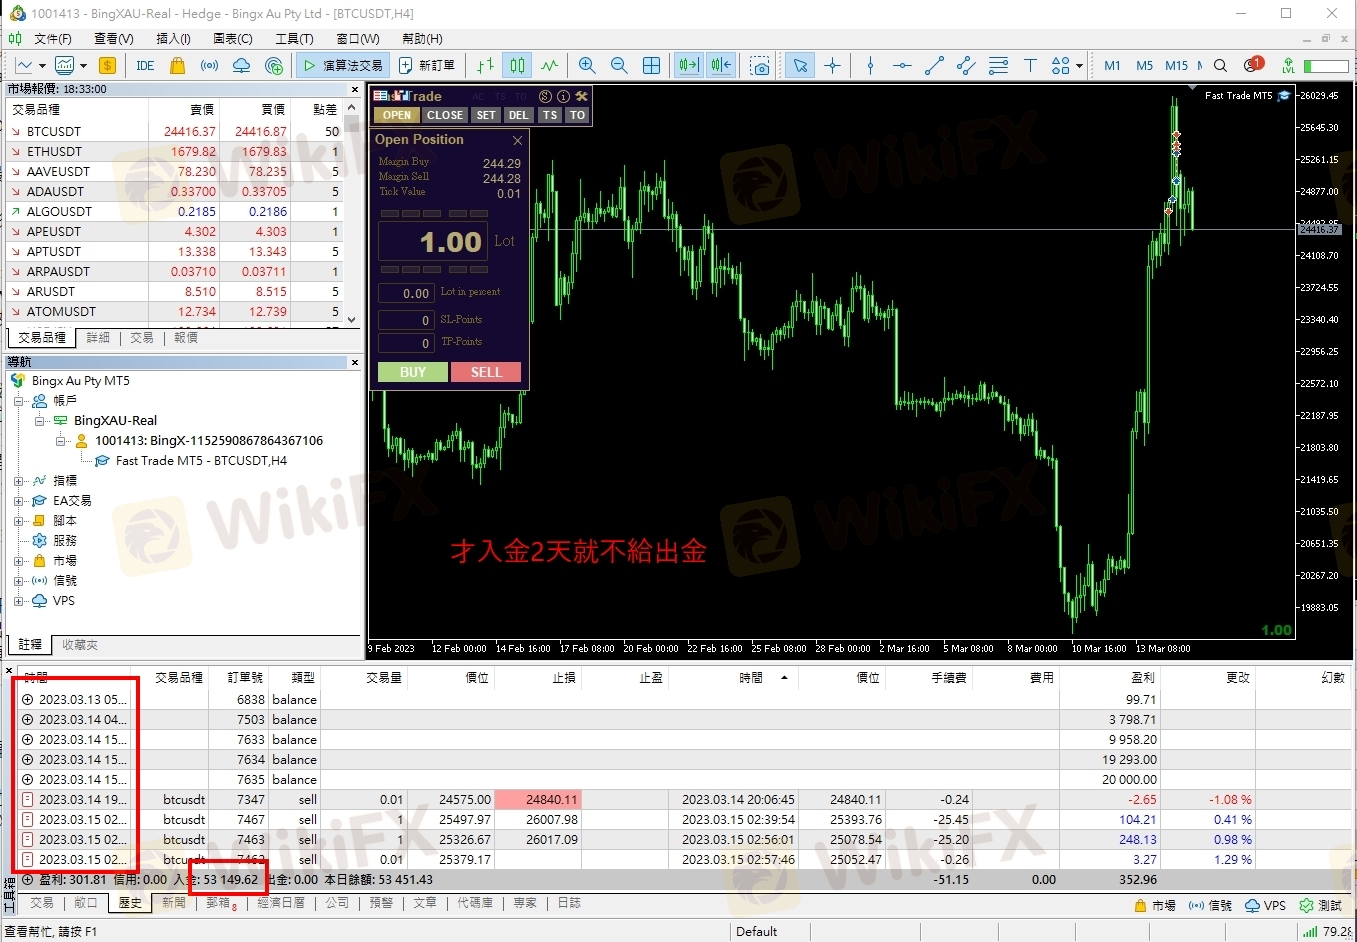Zoom out on the chart

click(619, 66)
